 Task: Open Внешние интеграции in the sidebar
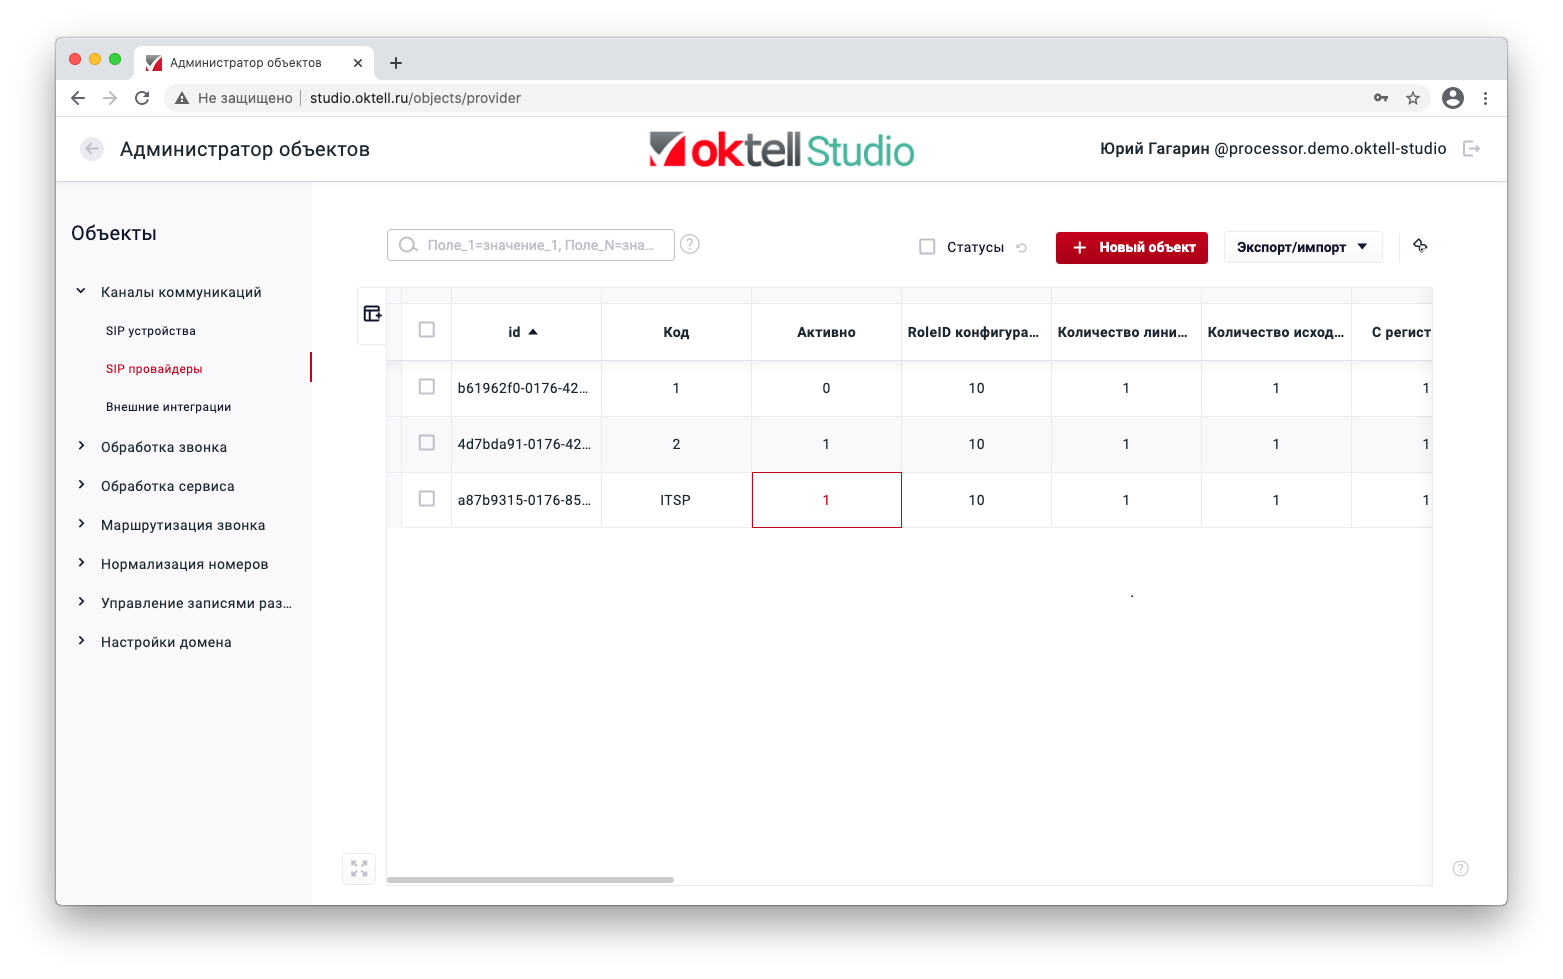click(168, 407)
